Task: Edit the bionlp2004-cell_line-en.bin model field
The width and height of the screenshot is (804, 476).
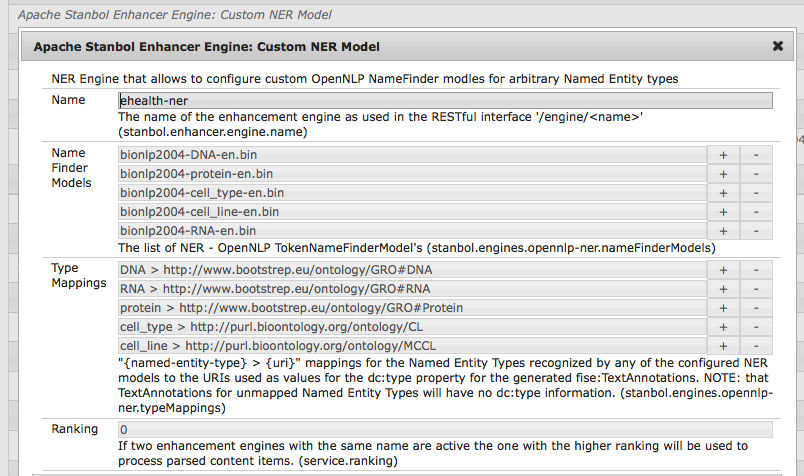Action: 411,212
